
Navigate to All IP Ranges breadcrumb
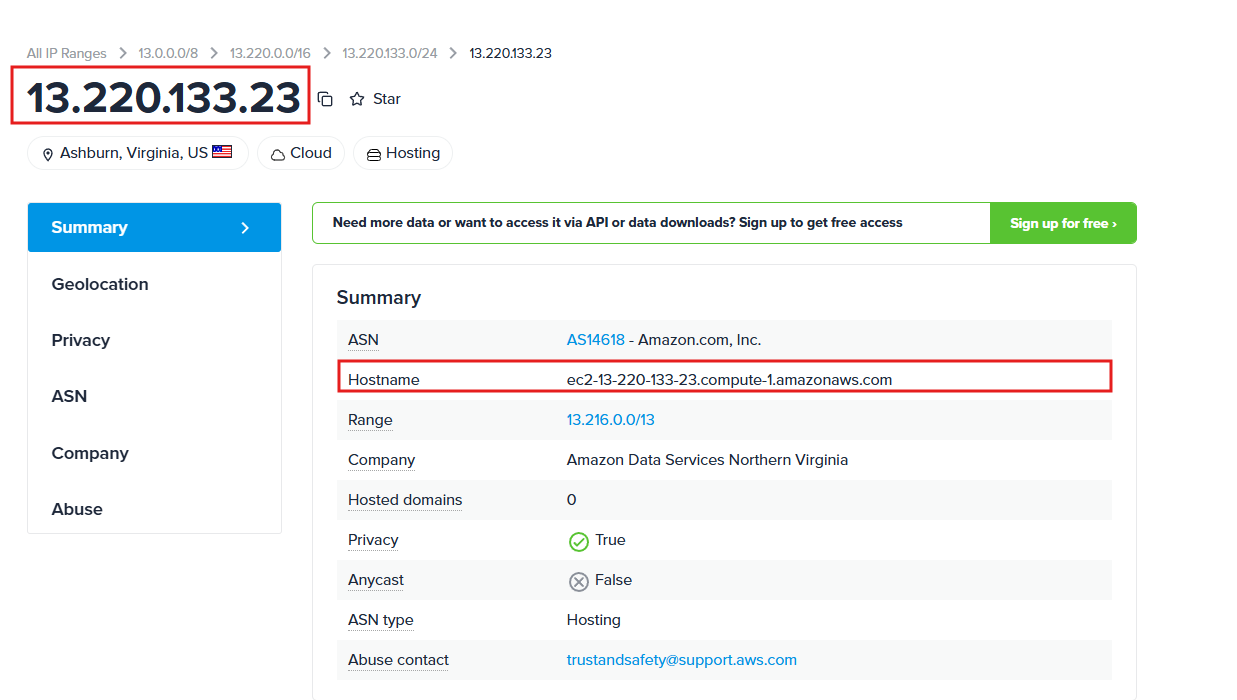[66, 53]
